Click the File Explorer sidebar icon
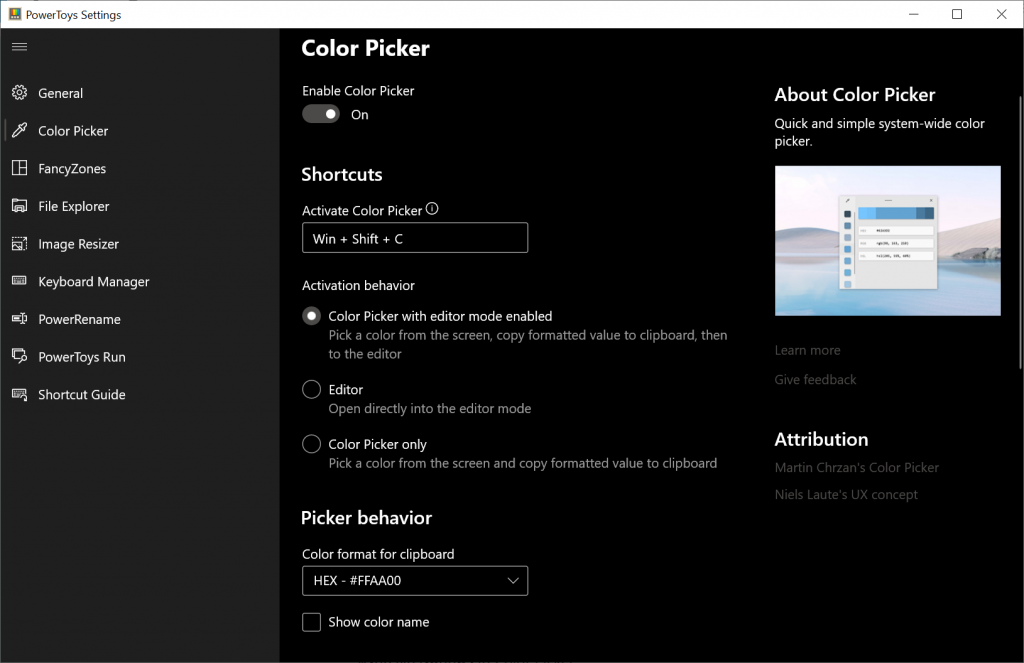 [19, 206]
